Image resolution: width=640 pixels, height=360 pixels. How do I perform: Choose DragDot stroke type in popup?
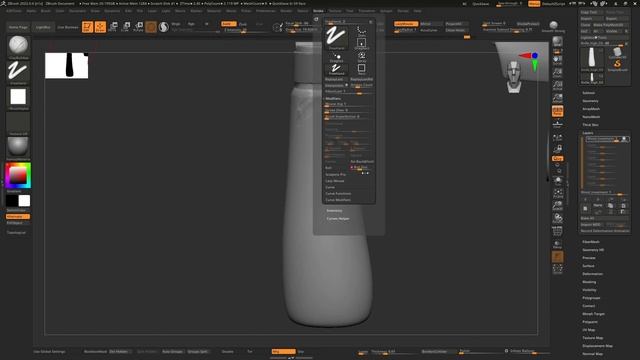click(336, 57)
